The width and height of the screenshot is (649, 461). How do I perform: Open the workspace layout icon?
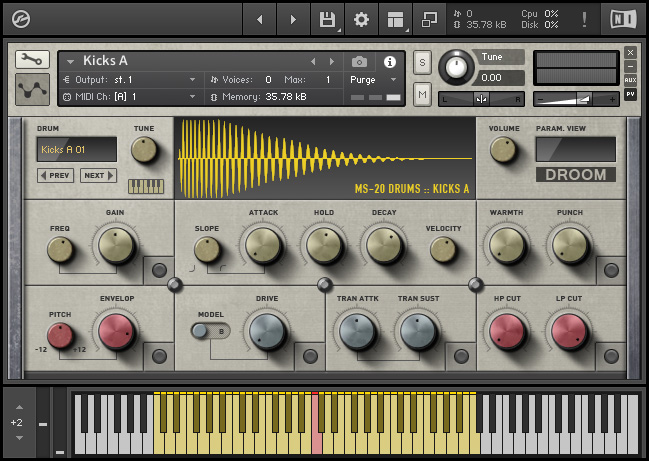(395, 19)
